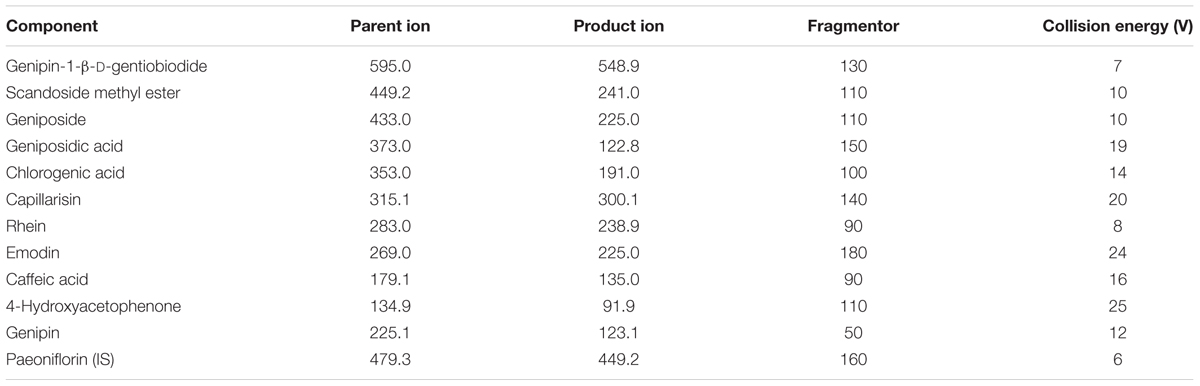1200x386 pixels.
Task: Click Rhein product ion value 238.9
Action: point(618,226)
